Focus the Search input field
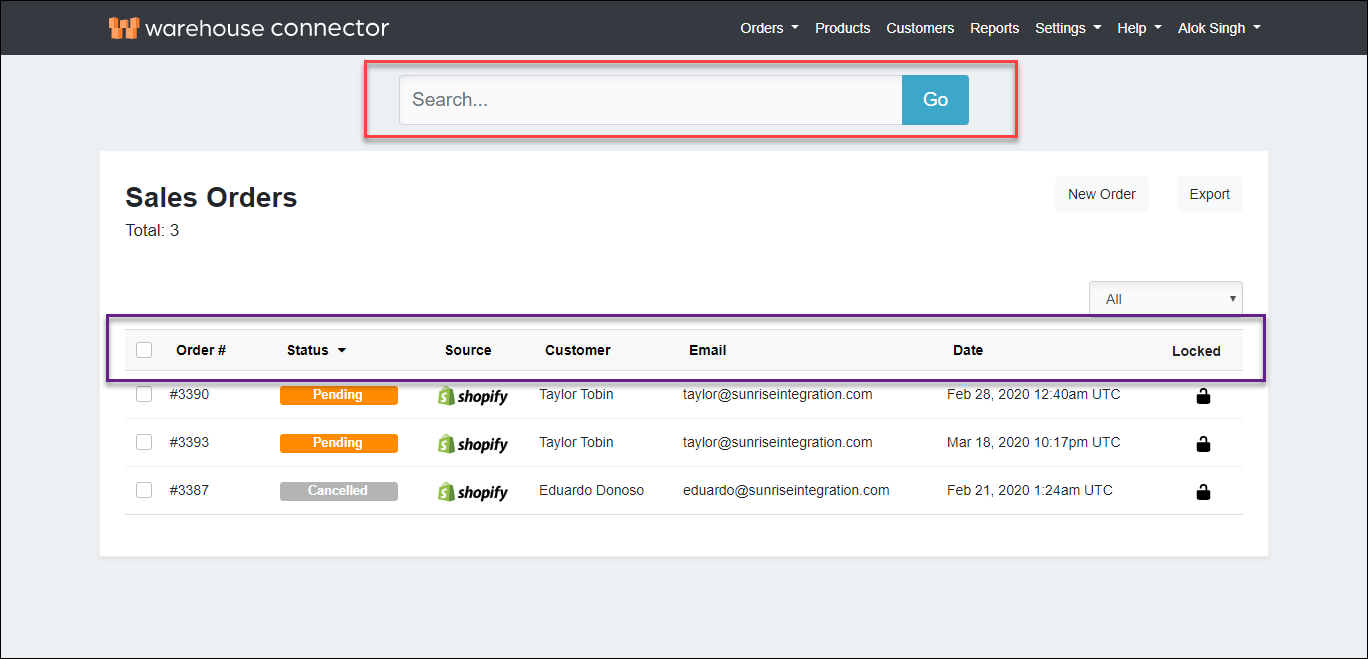 650,100
